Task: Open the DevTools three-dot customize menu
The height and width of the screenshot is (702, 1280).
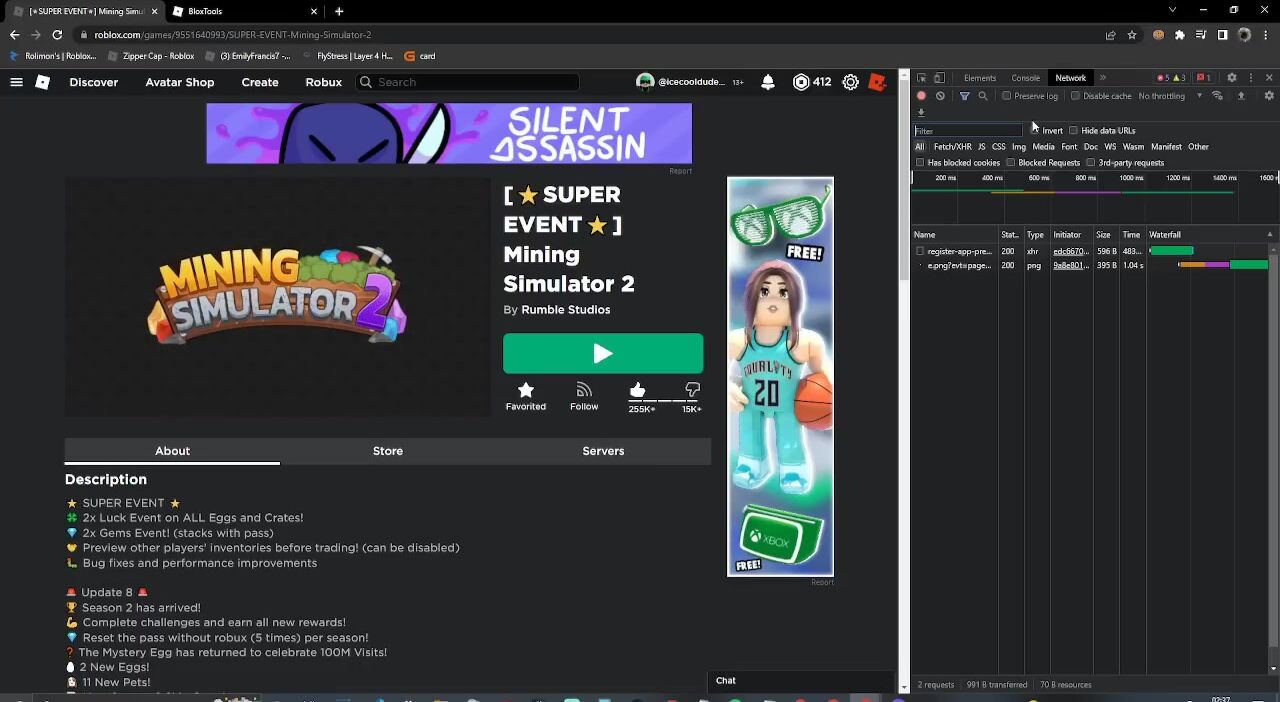Action: coord(1250,78)
